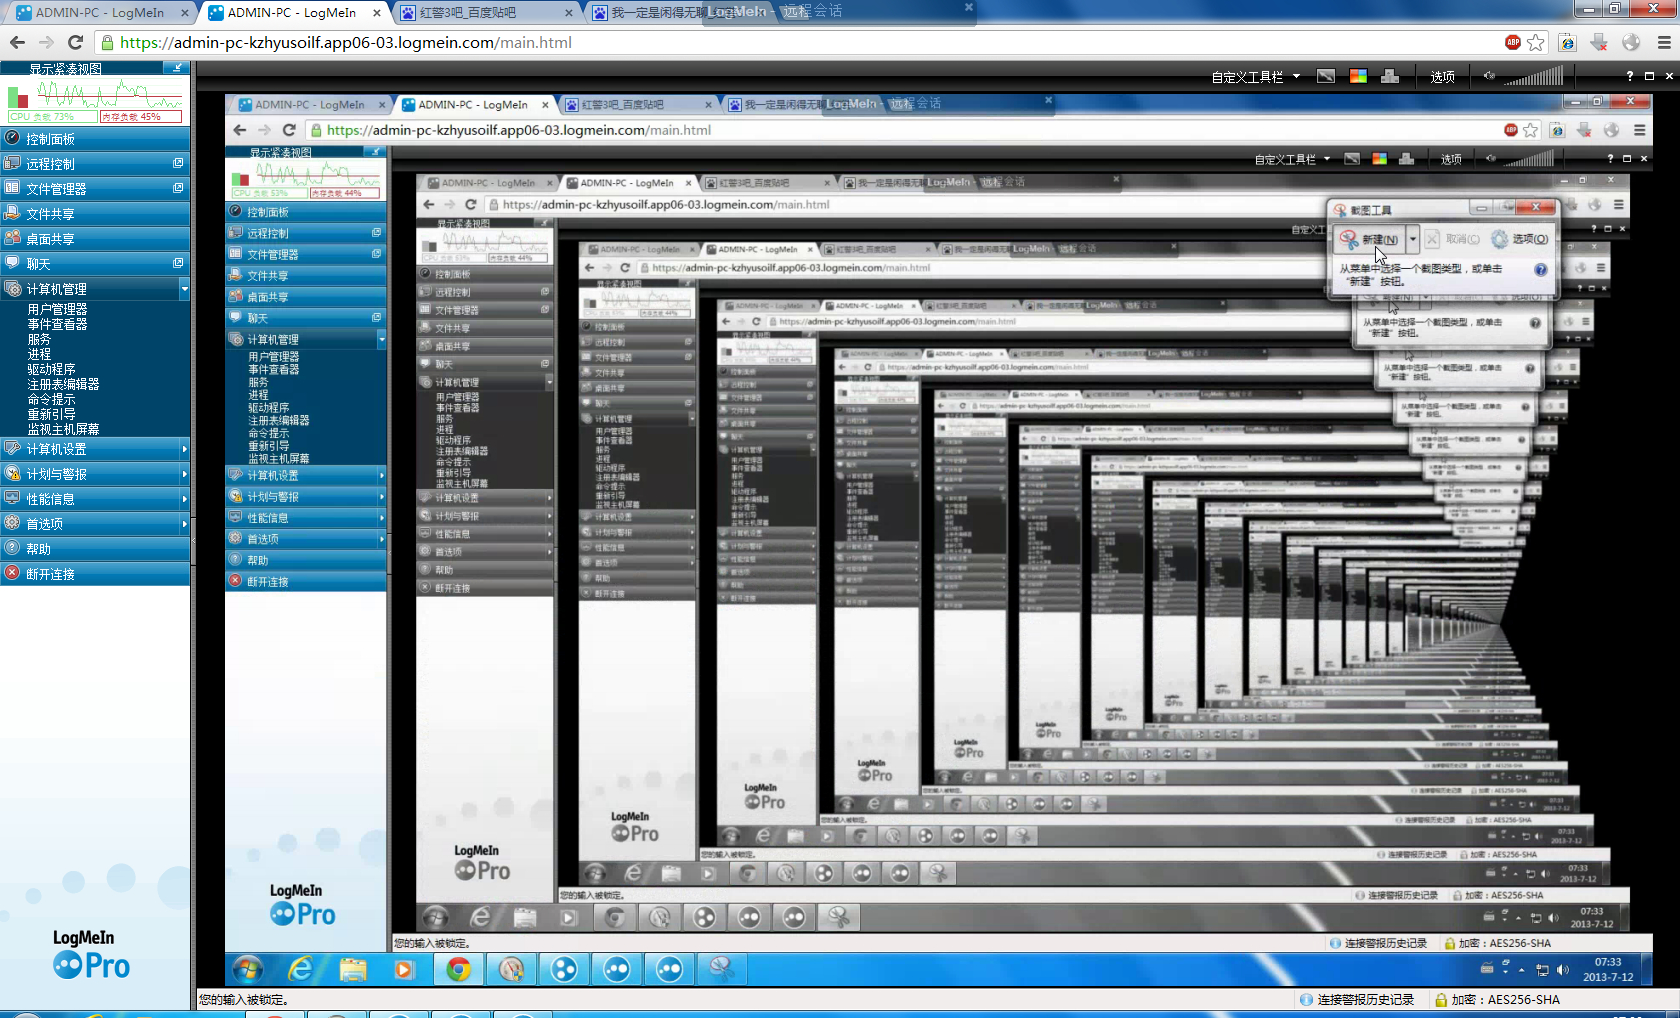Open 文件管理器 in outer sidebar

pyautogui.click(x=95, y=188)
